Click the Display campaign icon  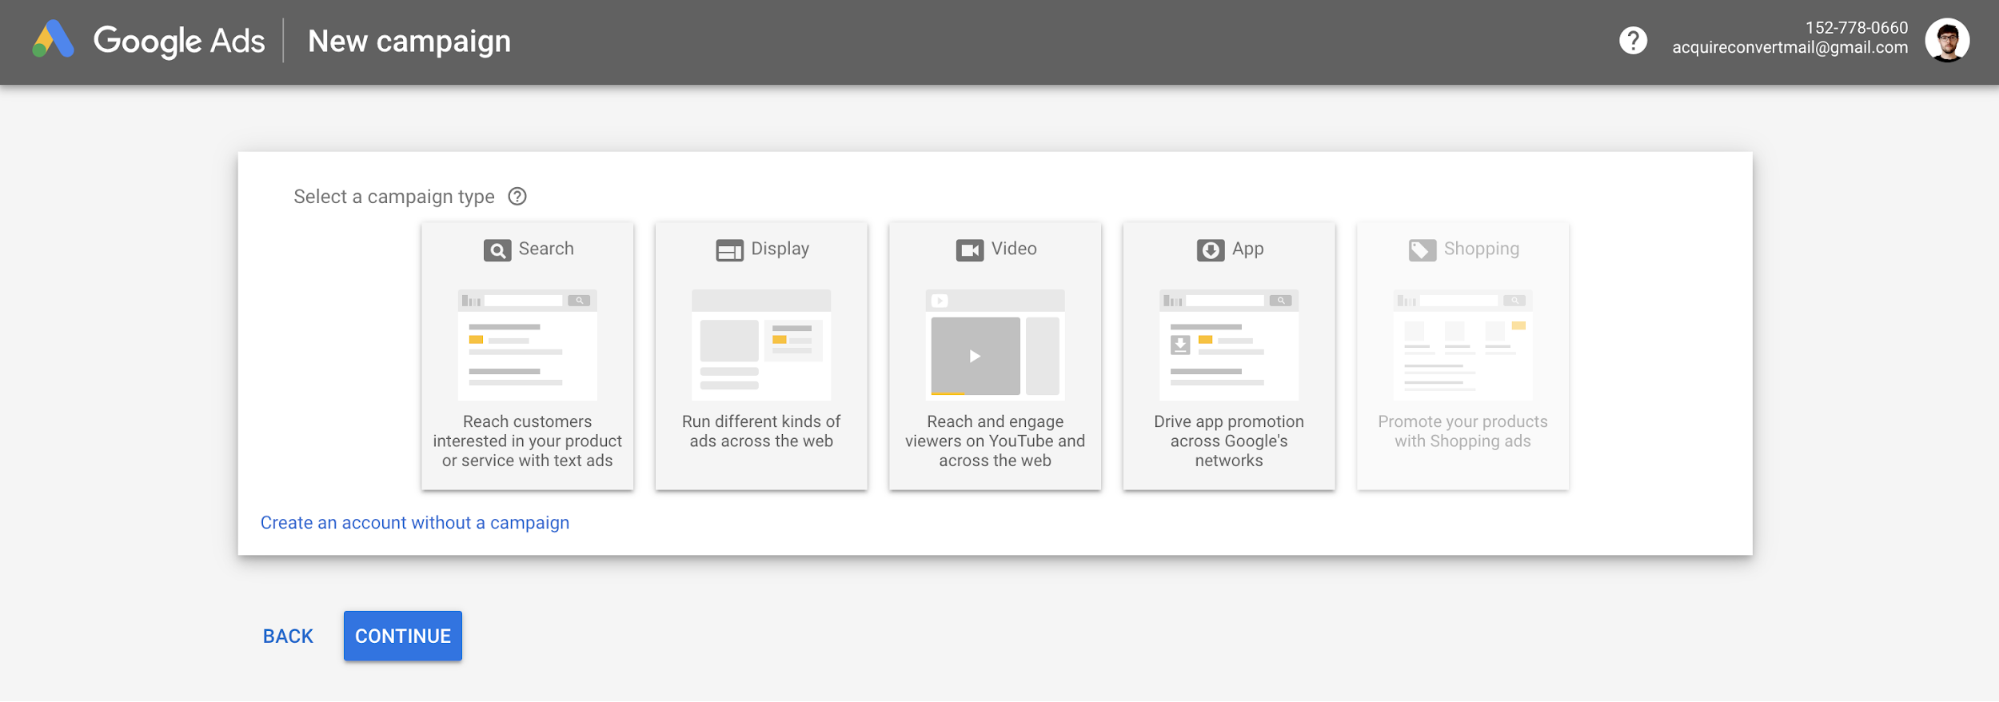[x=729, y=250]
